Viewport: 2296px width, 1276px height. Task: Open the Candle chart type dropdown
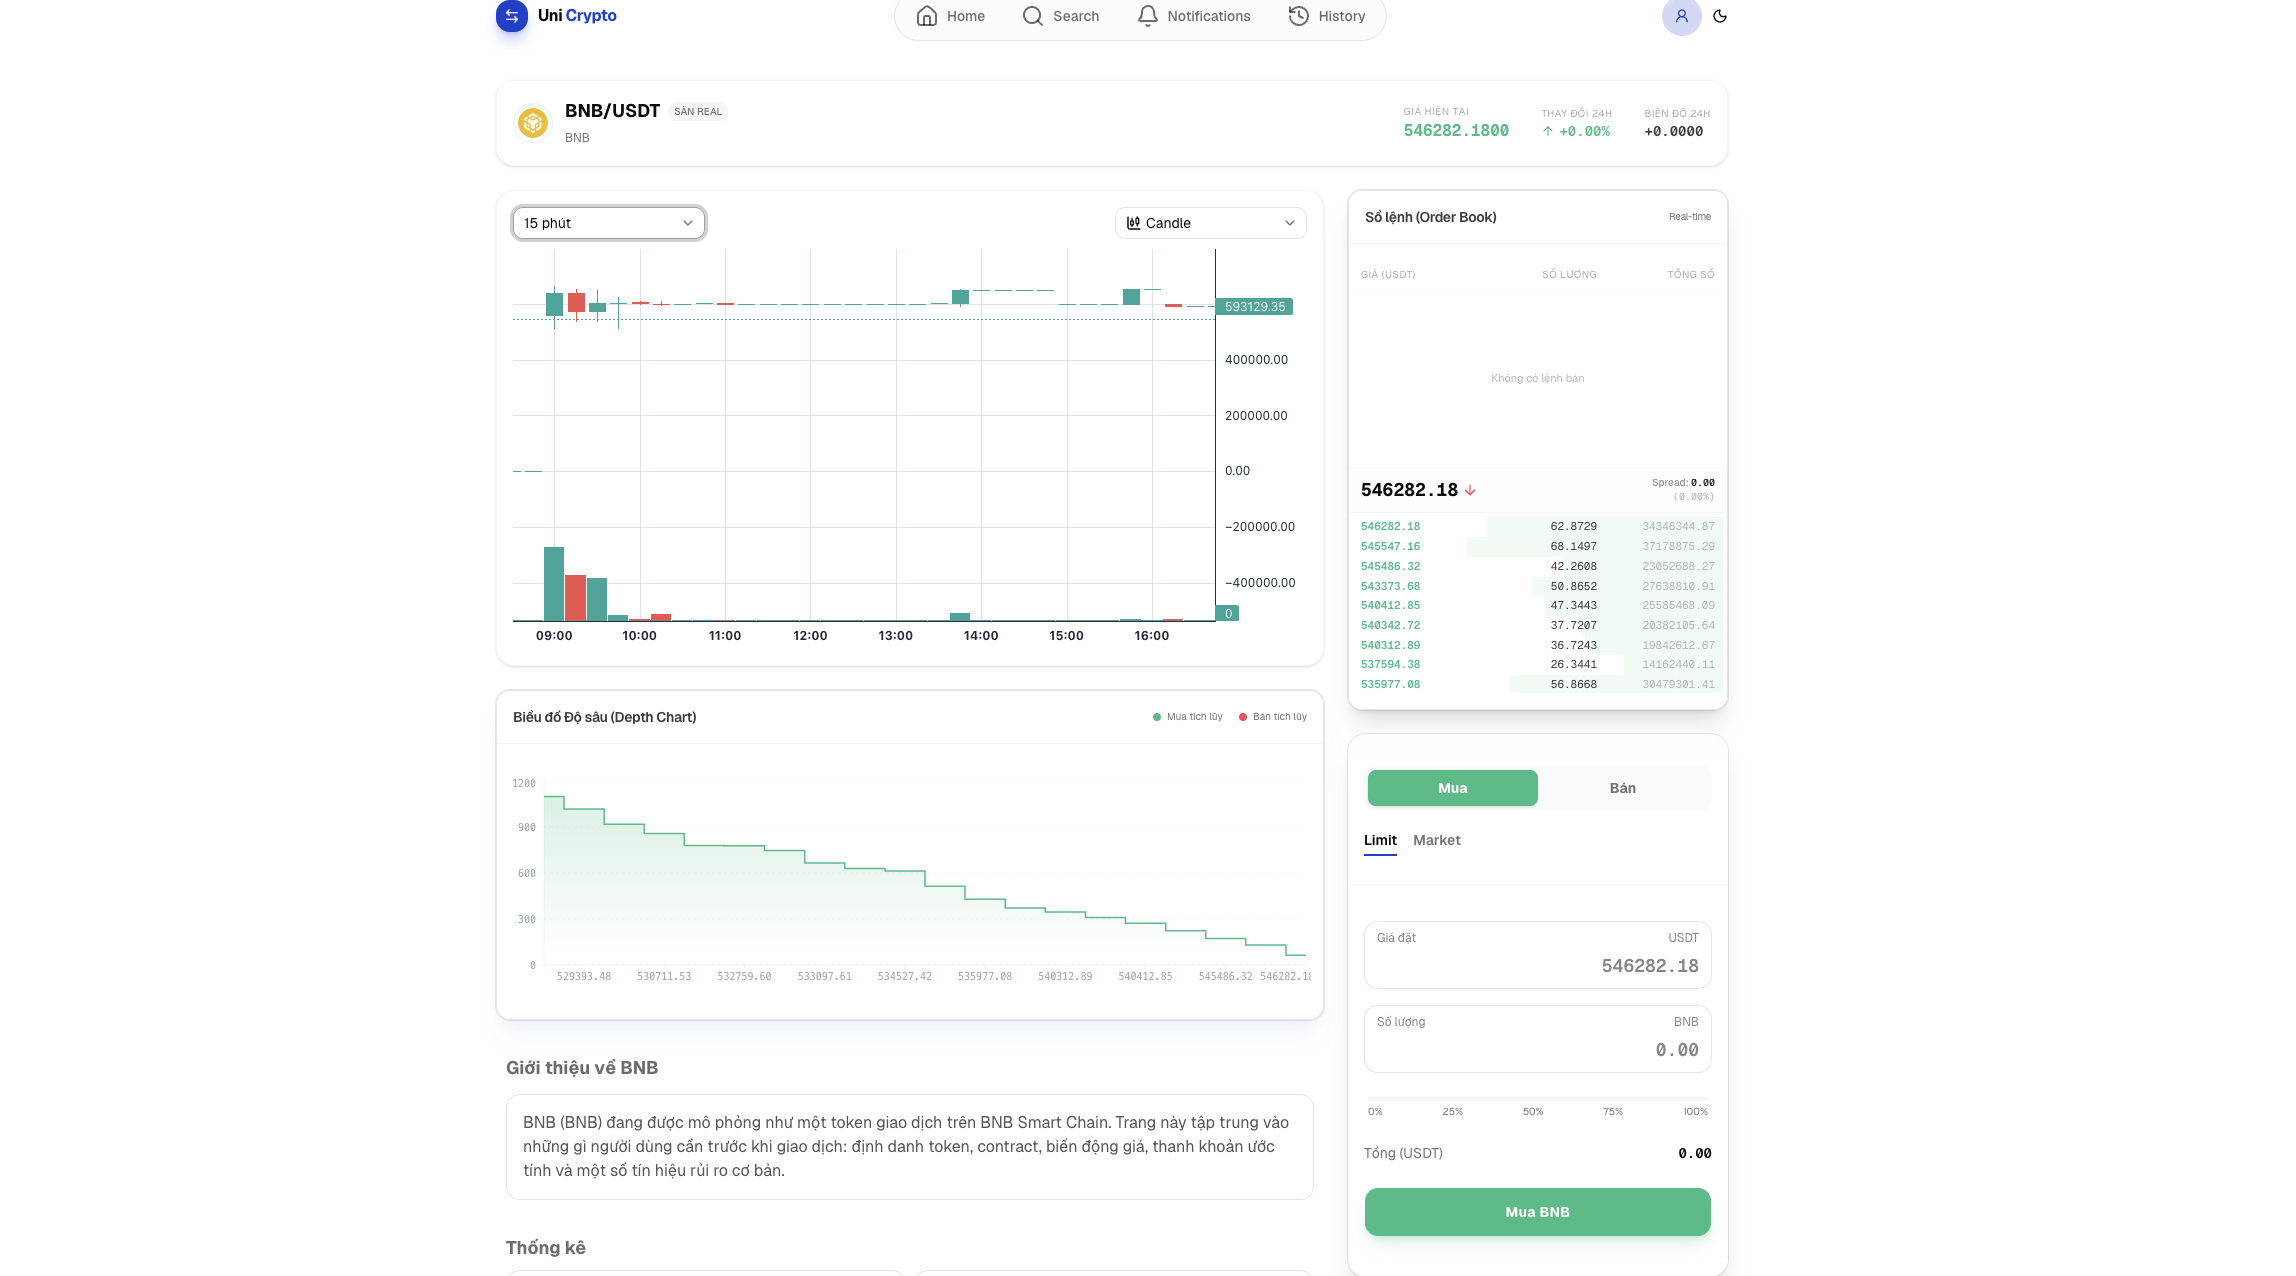[1210, 223]
